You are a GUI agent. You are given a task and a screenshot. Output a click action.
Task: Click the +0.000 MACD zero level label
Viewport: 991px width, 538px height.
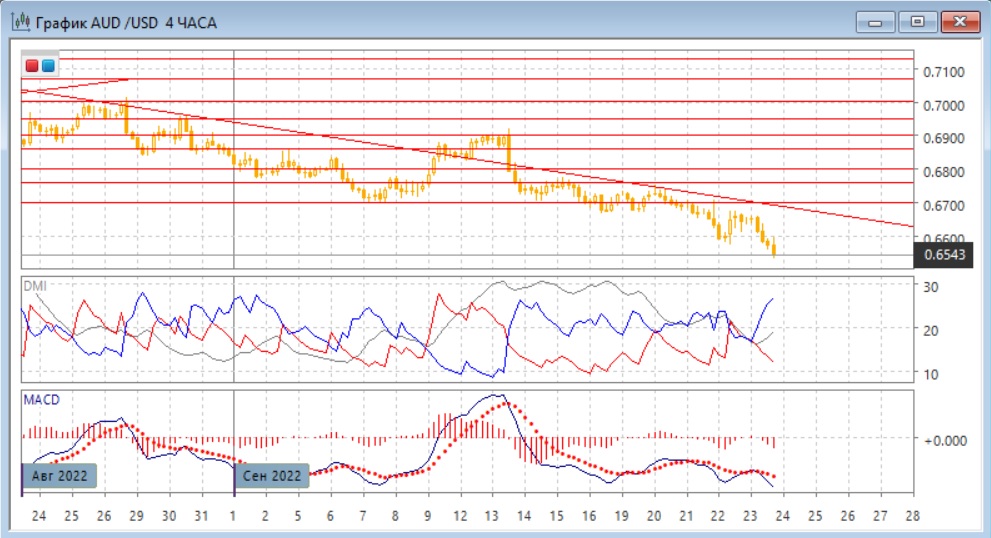(944, 440)
